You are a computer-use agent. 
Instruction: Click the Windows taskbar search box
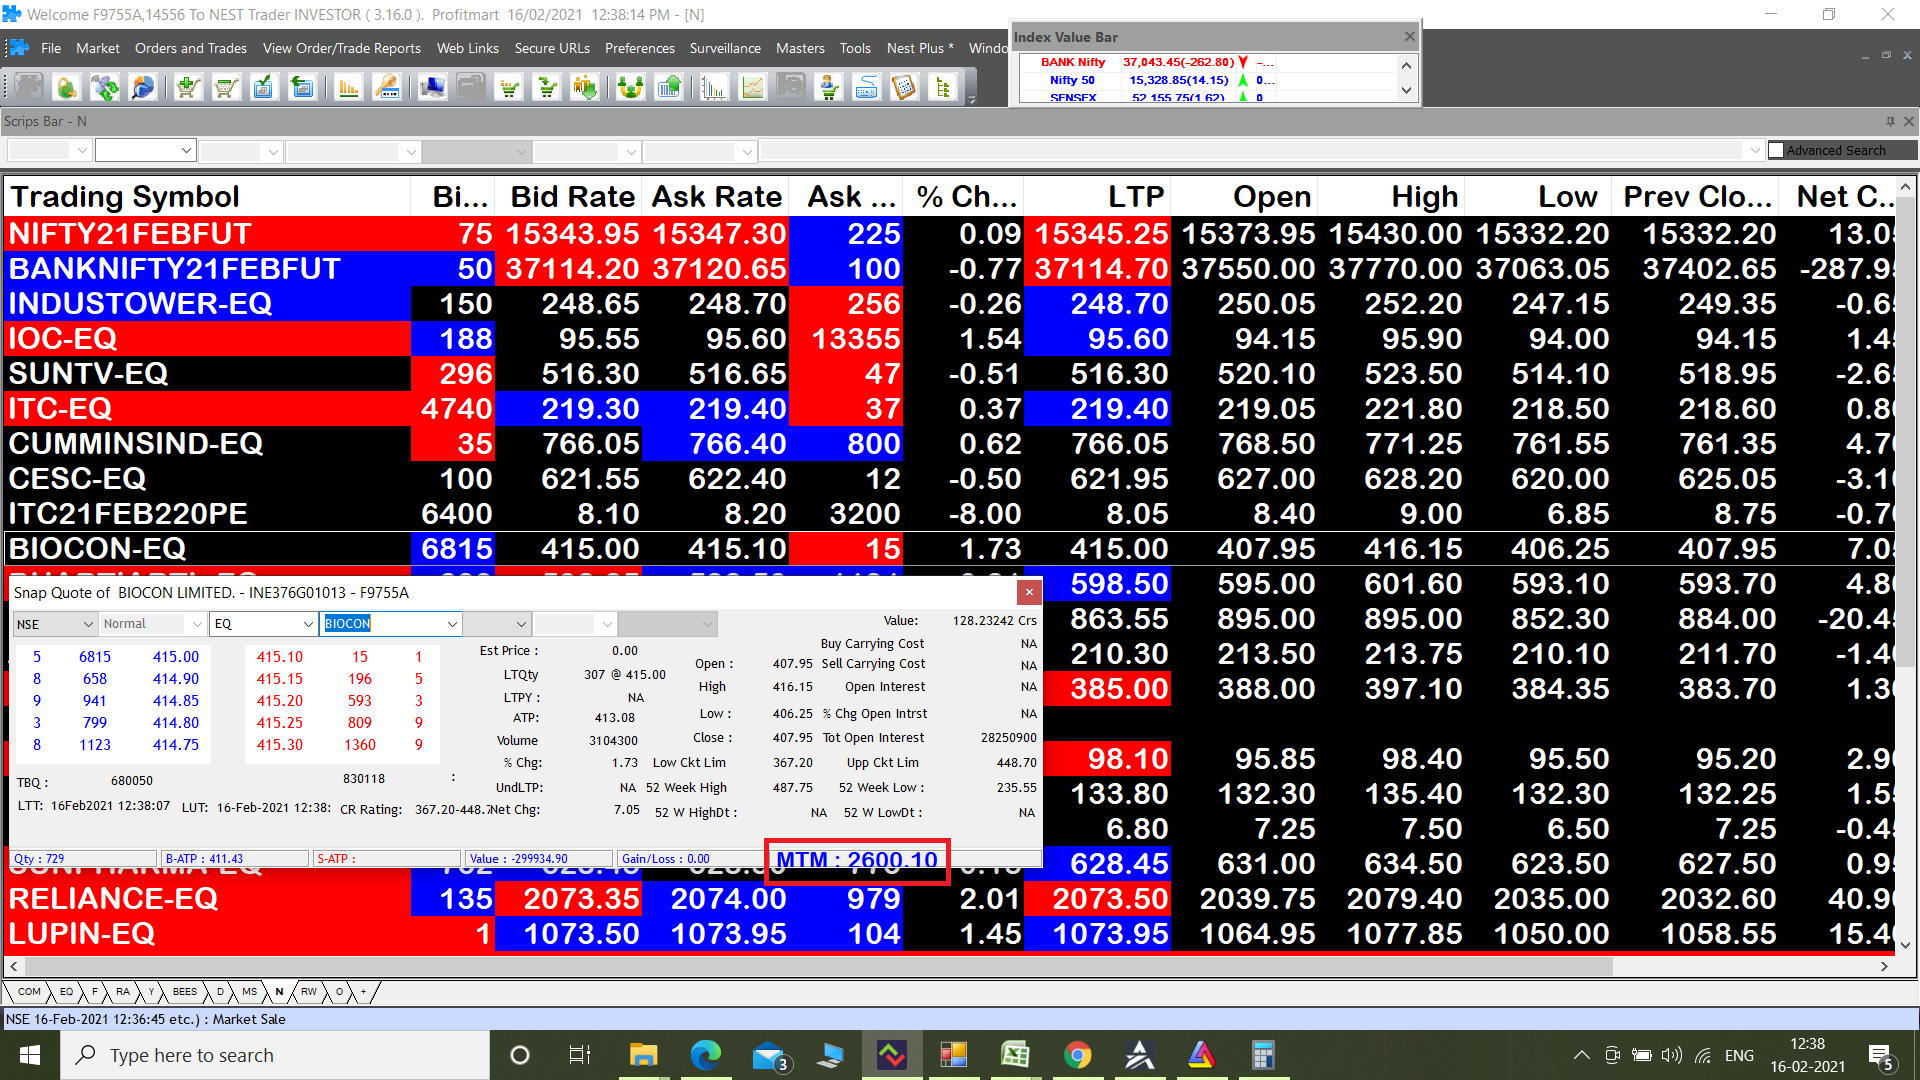point(275,1055)
